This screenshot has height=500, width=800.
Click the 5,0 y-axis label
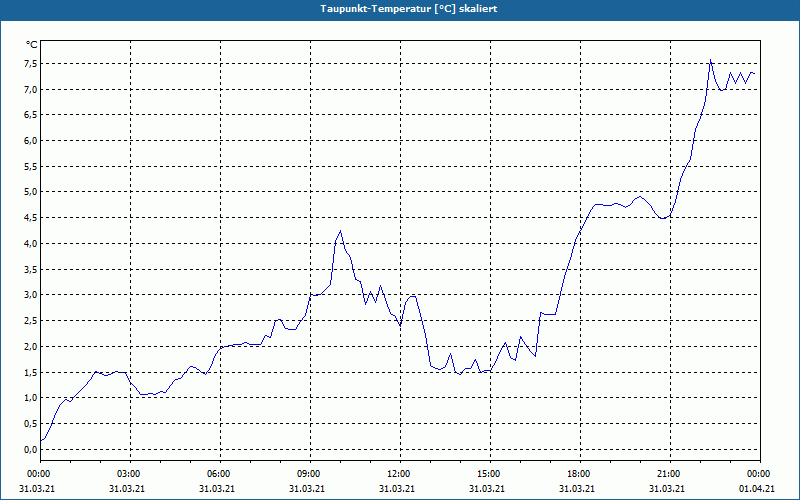31,192
